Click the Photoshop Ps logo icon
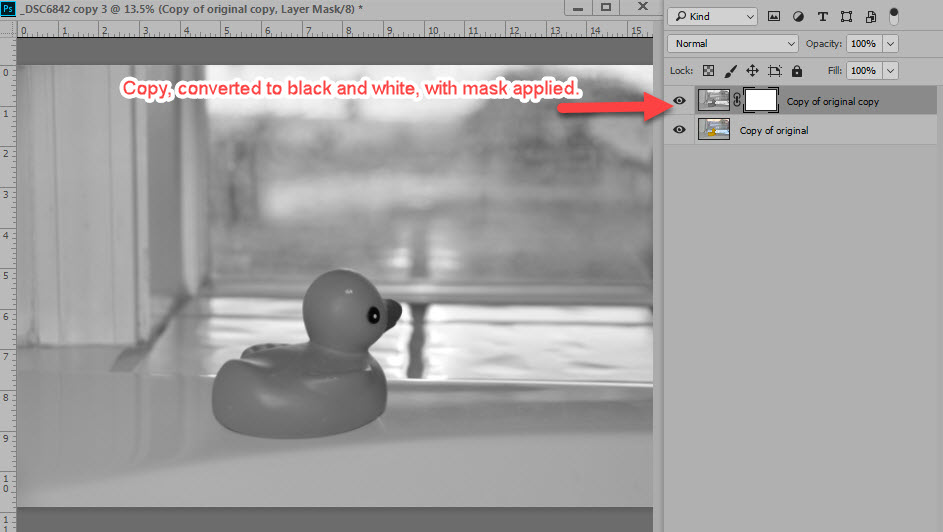 (8, 8)
